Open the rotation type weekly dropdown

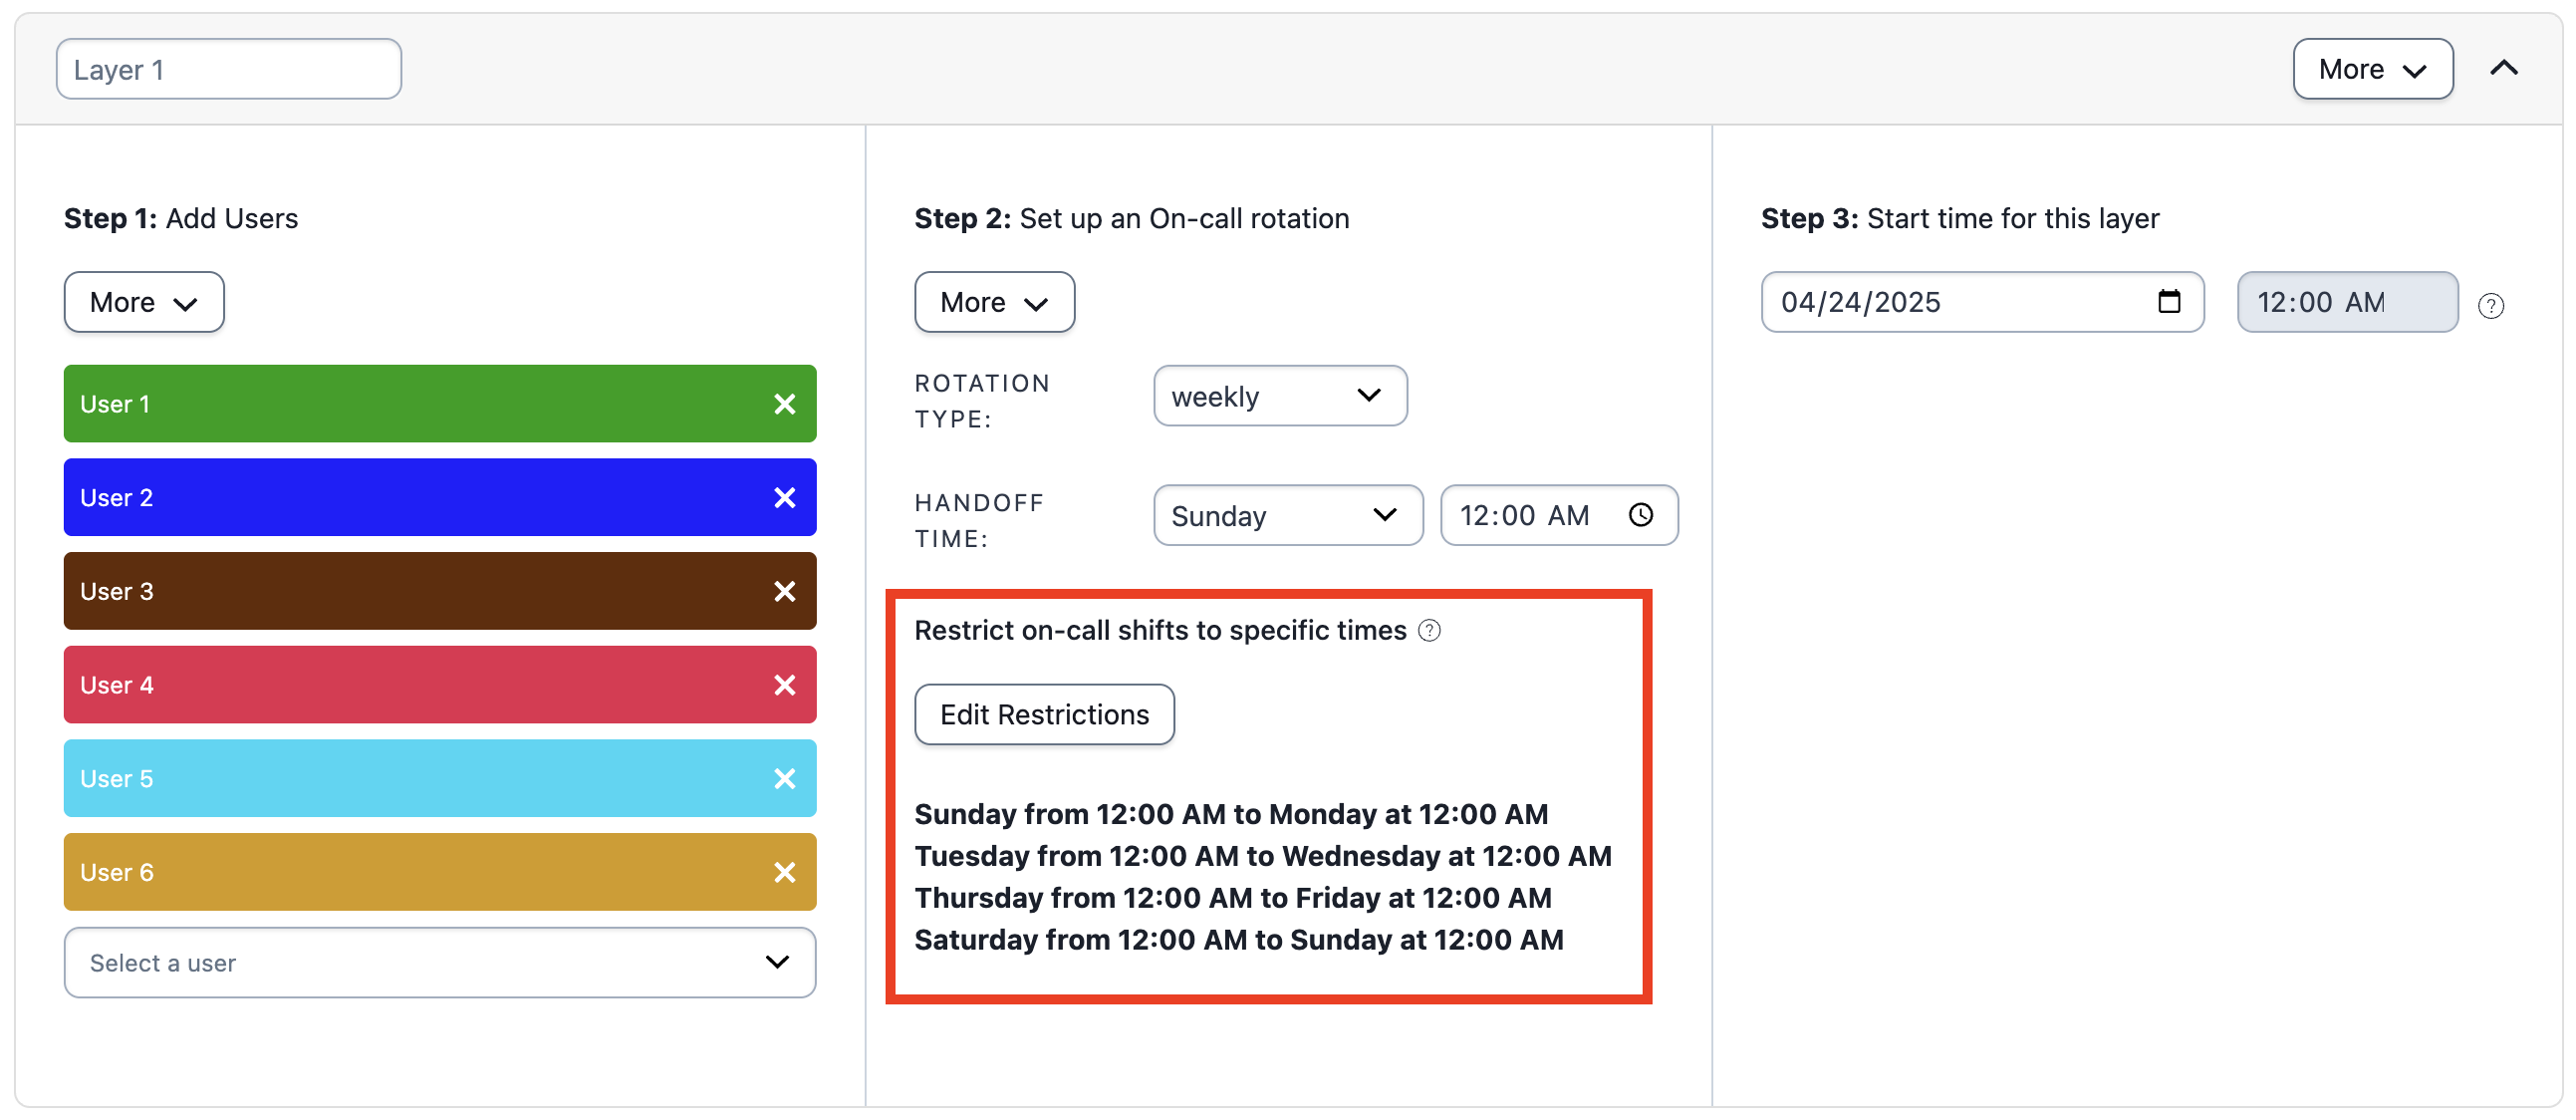1279,396
